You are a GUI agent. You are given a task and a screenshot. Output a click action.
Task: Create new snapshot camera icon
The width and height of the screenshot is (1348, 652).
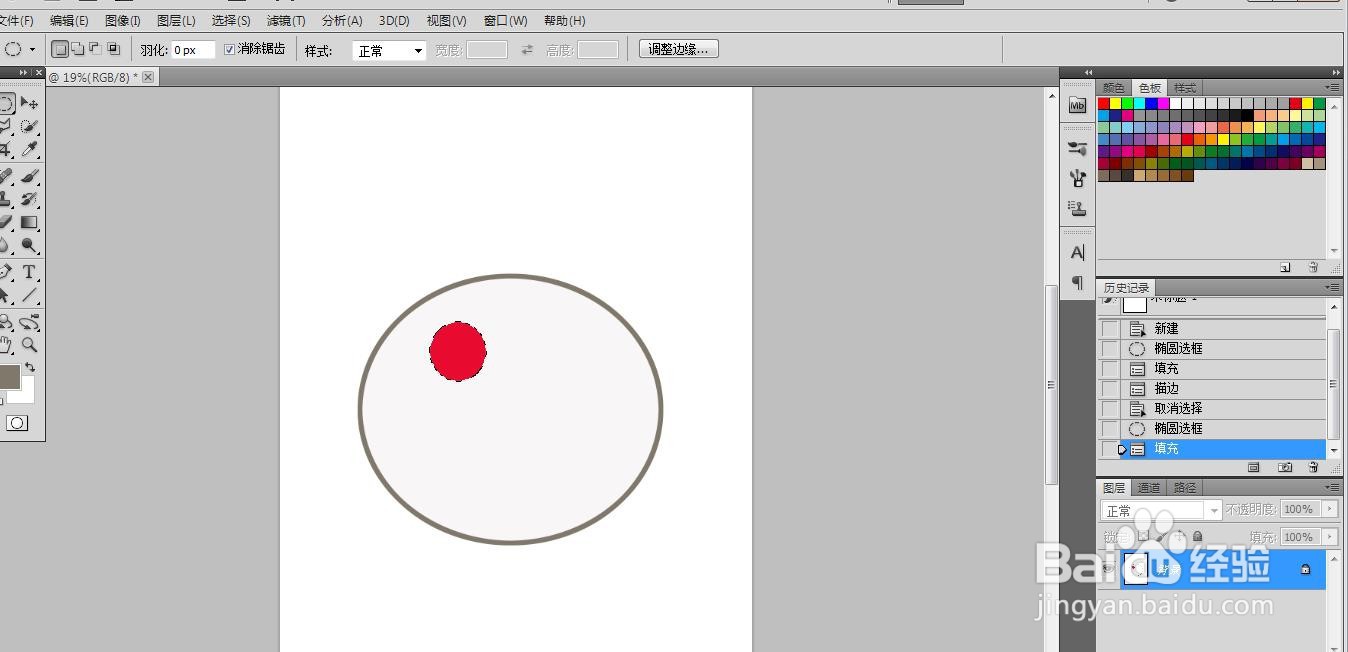coord(1285,467)
